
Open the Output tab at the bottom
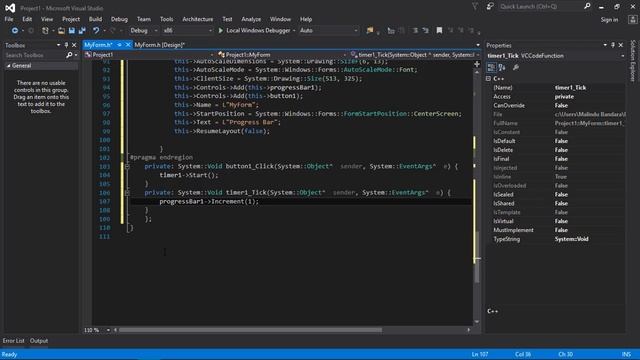pos(39,341)
